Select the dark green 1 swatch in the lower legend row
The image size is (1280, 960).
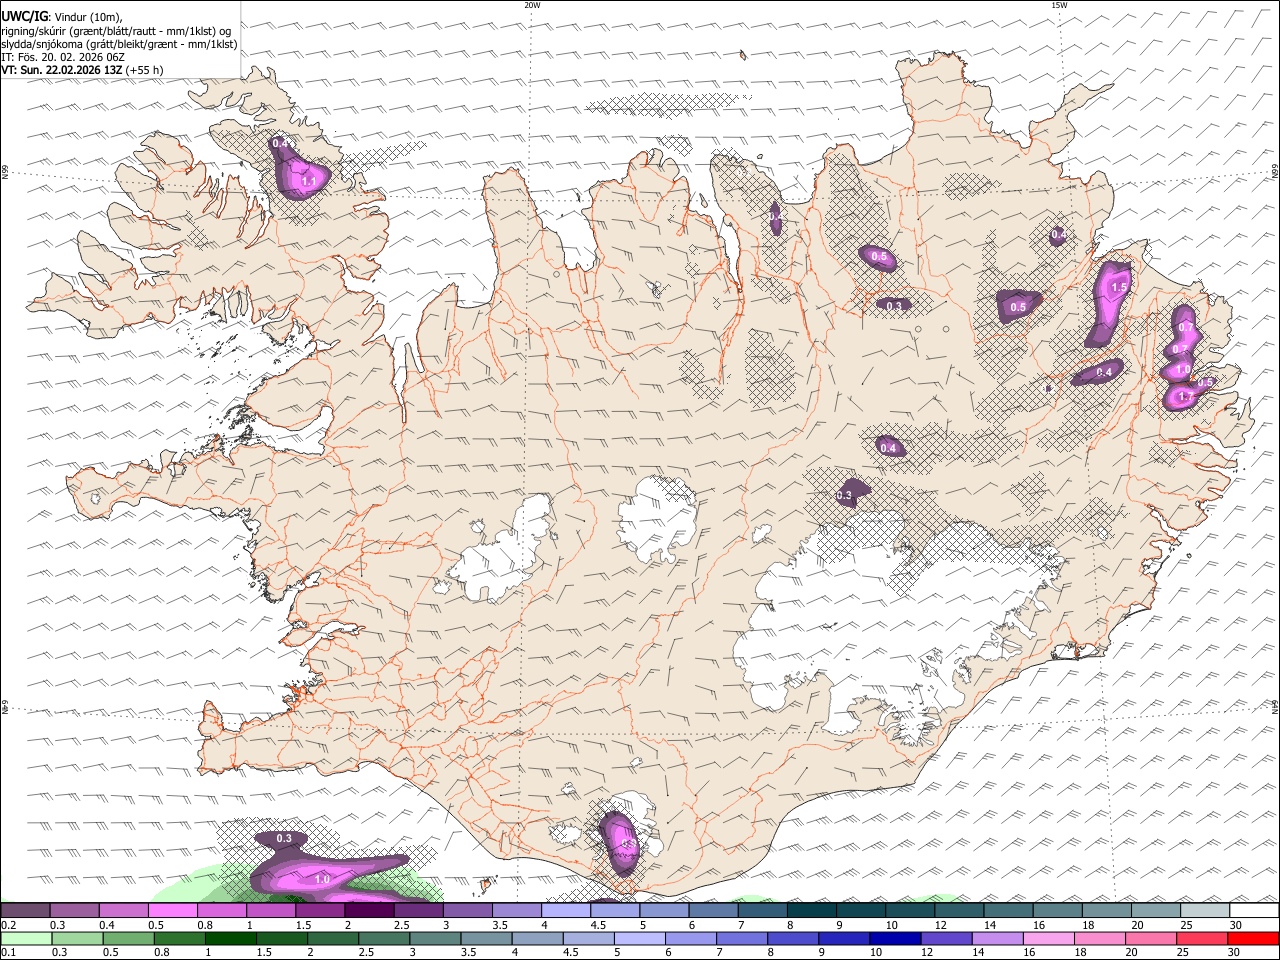(x=230, y=938)
